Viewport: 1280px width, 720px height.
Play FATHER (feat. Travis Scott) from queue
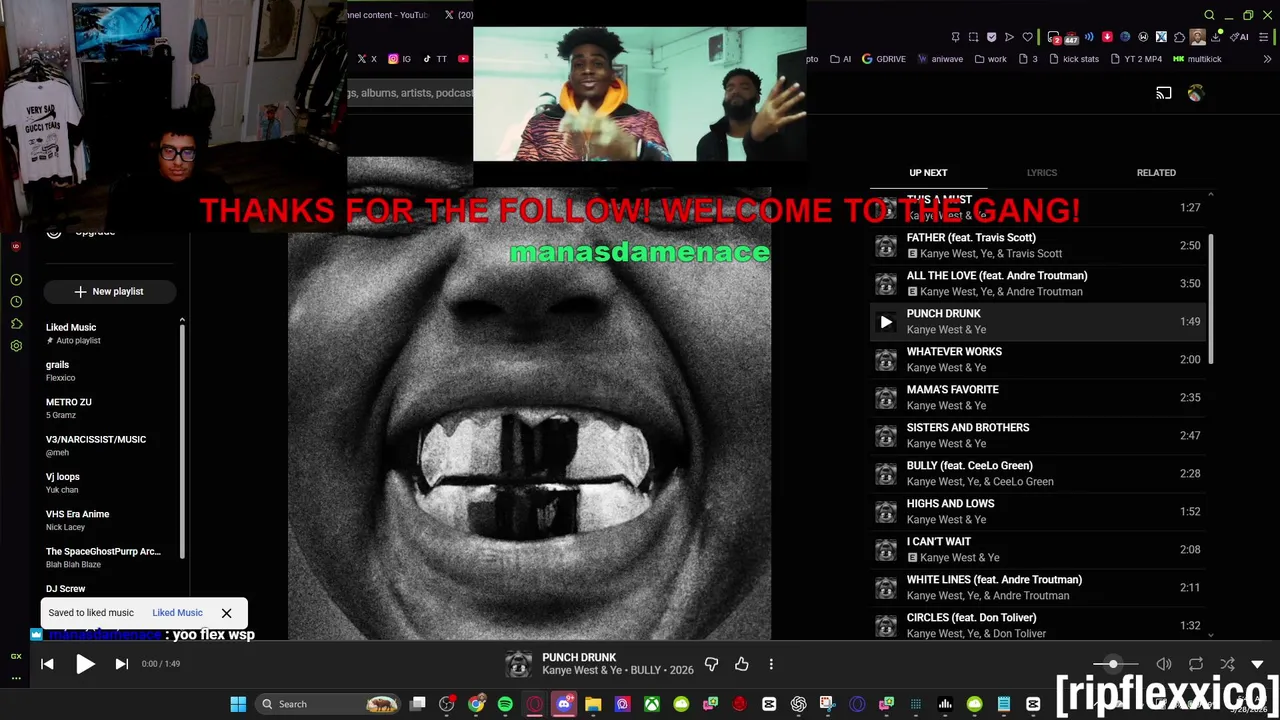click(1038, 246)
